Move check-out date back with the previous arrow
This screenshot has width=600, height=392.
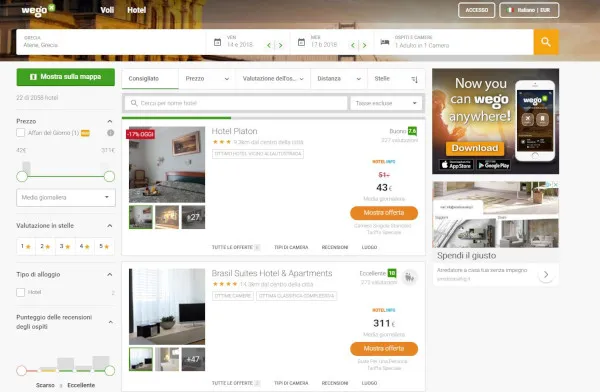pyautogui.click(x=353, y=45)
